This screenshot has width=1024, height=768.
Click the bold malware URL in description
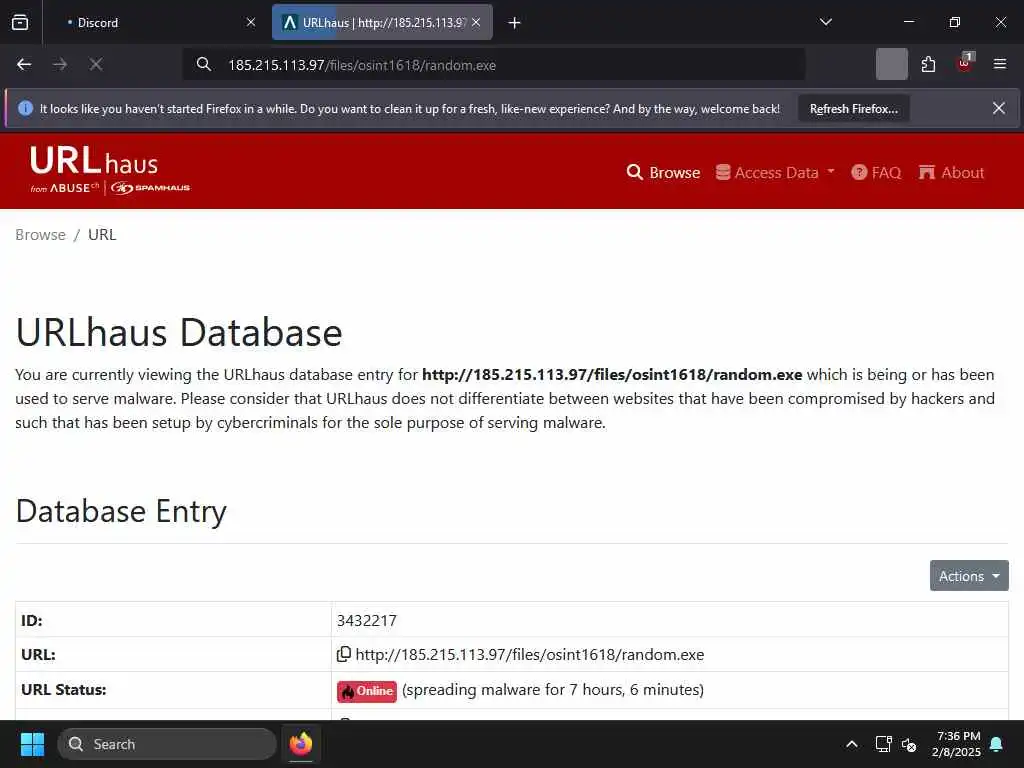click(612, 375)
